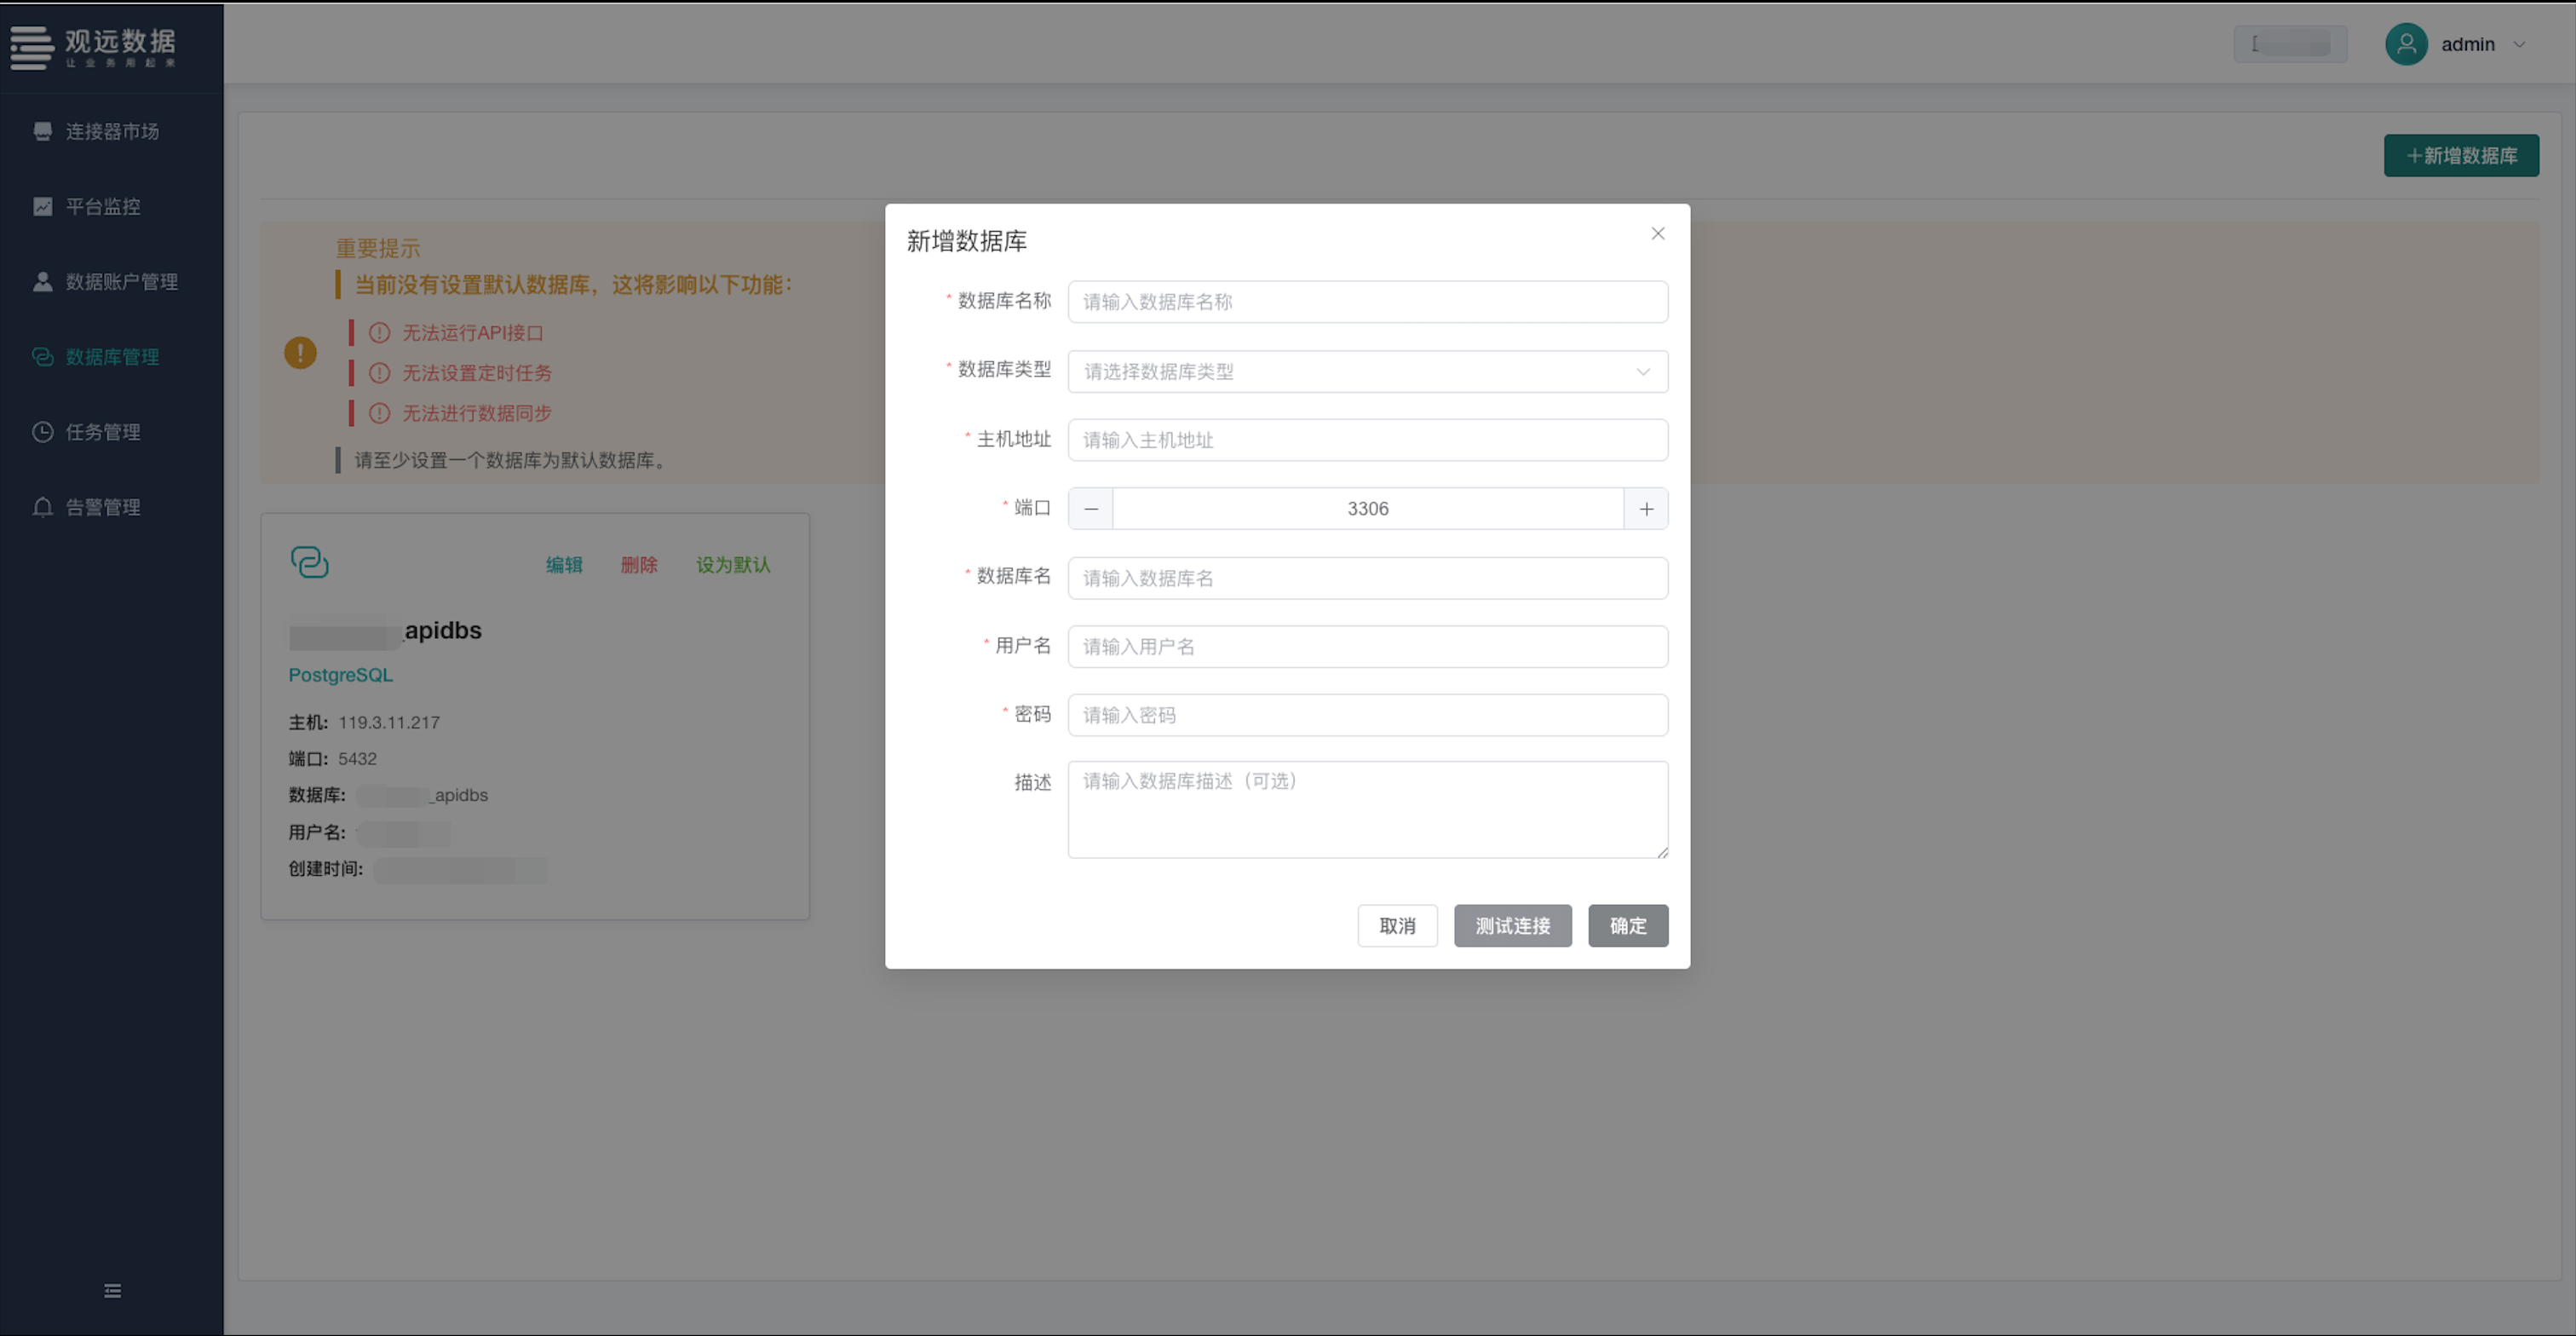Confirm with the 确定 button
This screenshot has width=2576, height=1336.
[1627, 926]
